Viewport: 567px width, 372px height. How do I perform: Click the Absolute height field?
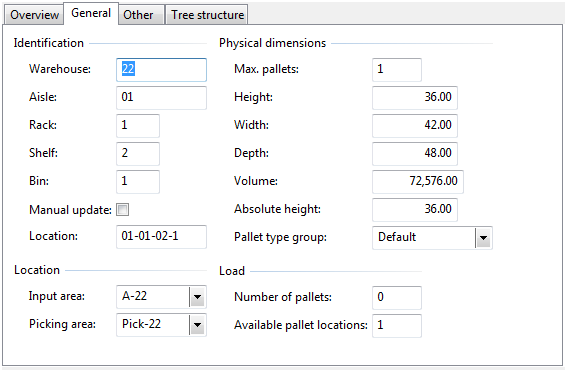[415, 209]
